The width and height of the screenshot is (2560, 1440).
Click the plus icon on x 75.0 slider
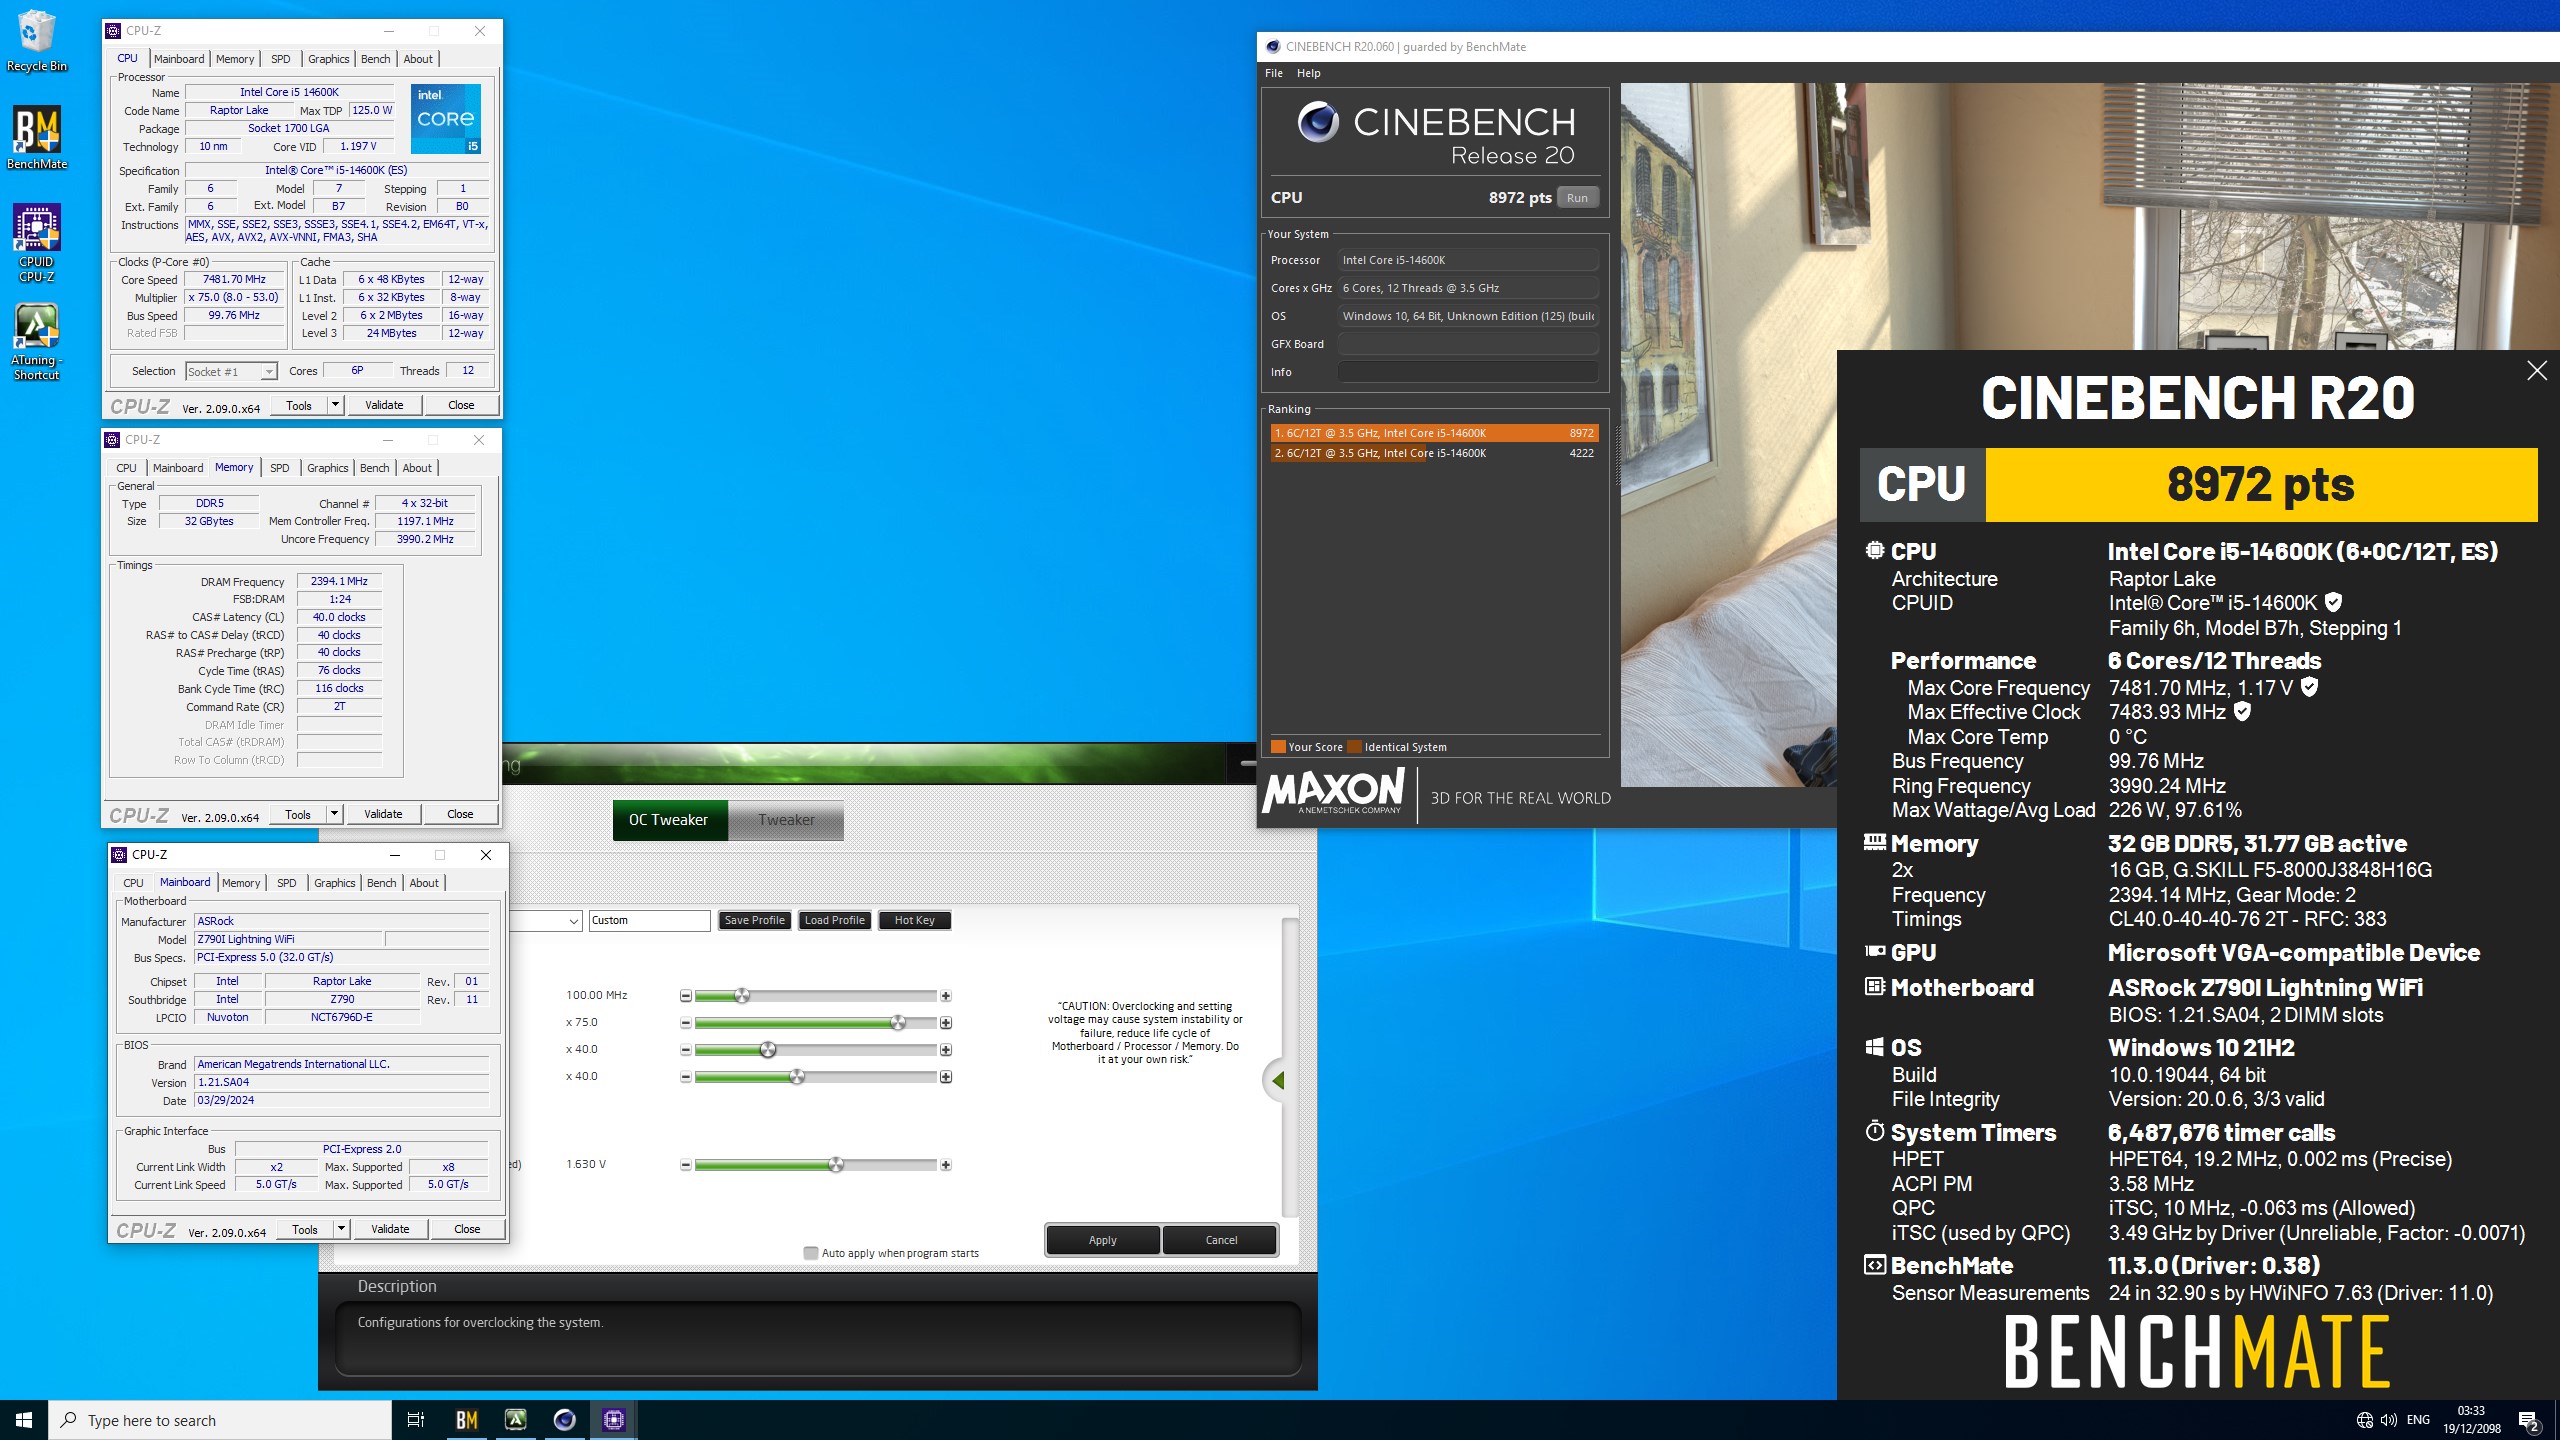(x=945, y=1023)
